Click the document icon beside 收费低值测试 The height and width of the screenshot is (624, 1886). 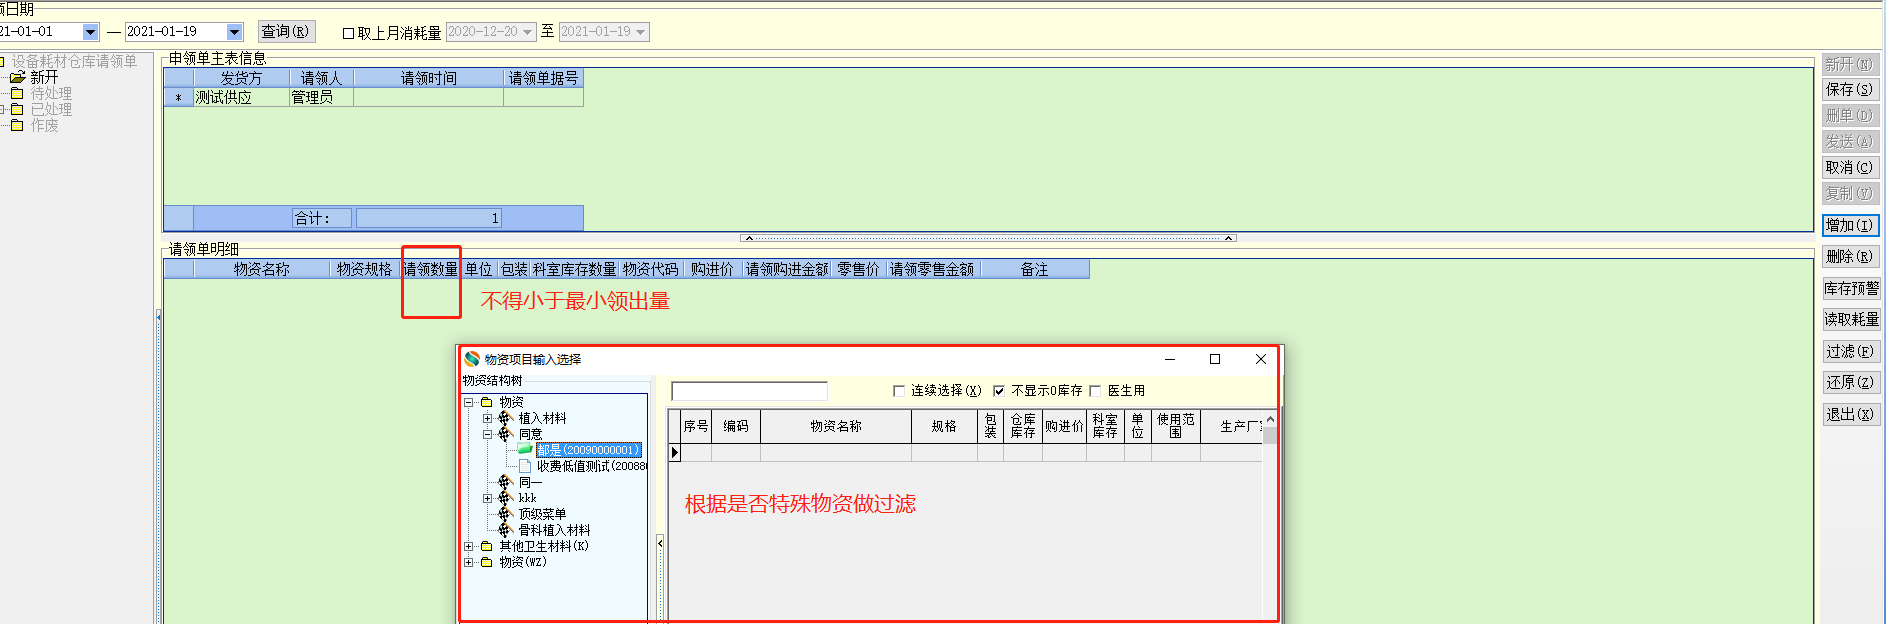[x=525, y=466]
